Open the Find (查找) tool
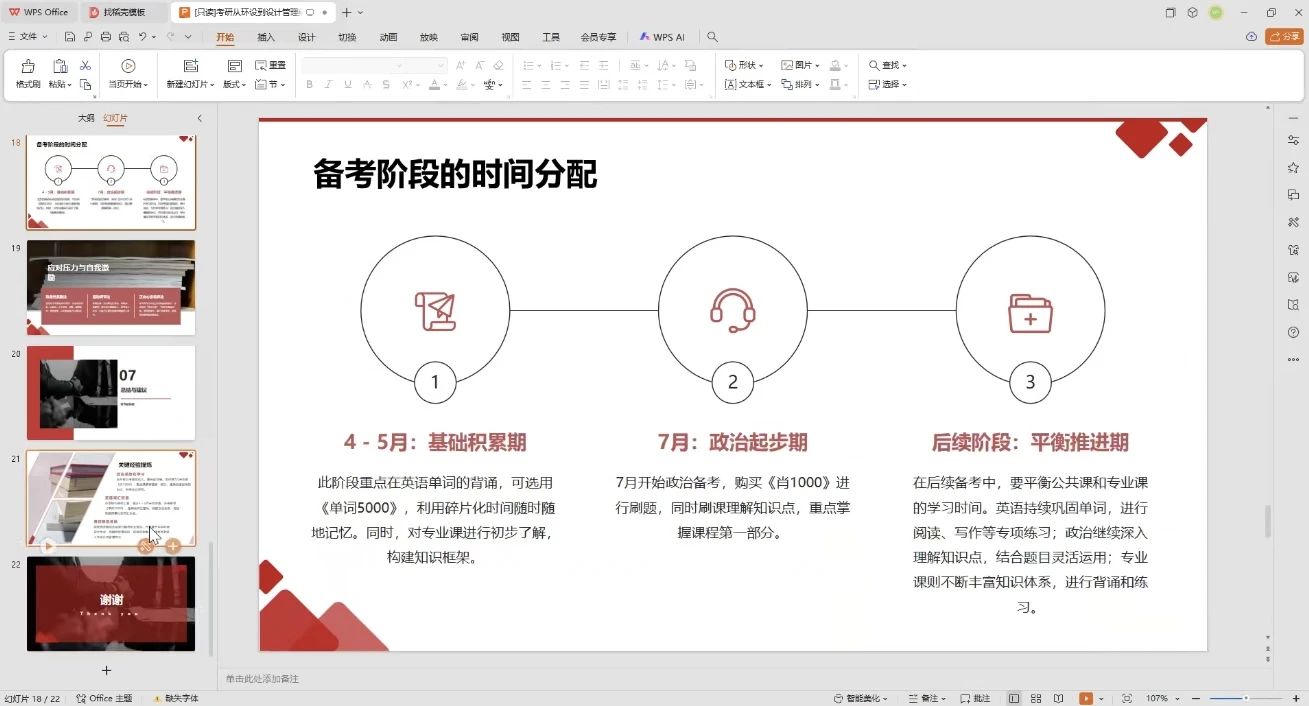The height and width of the screenshot is (706, 1309). tap(887, 65)
